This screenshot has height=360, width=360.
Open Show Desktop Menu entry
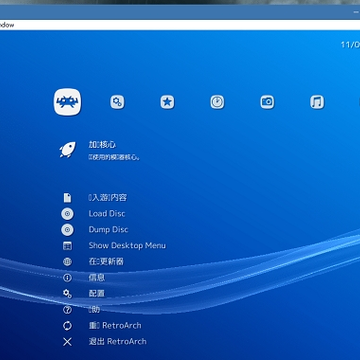(127, 246)
